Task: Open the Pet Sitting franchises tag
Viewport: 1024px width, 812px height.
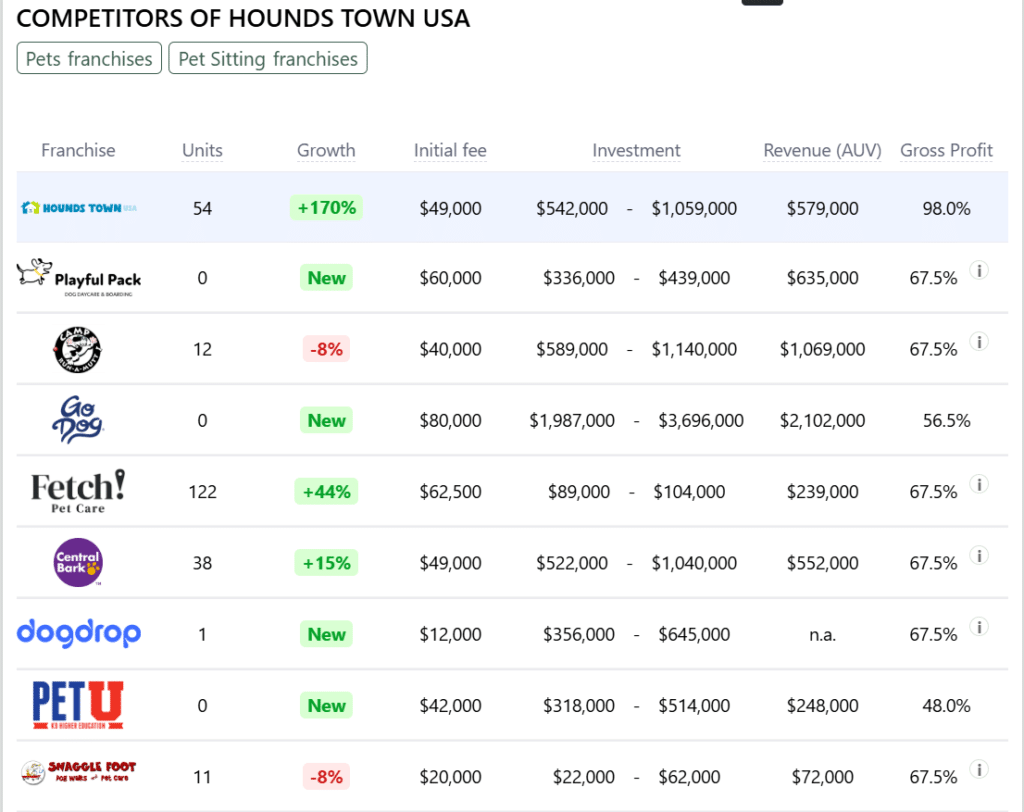Action: 268,58
